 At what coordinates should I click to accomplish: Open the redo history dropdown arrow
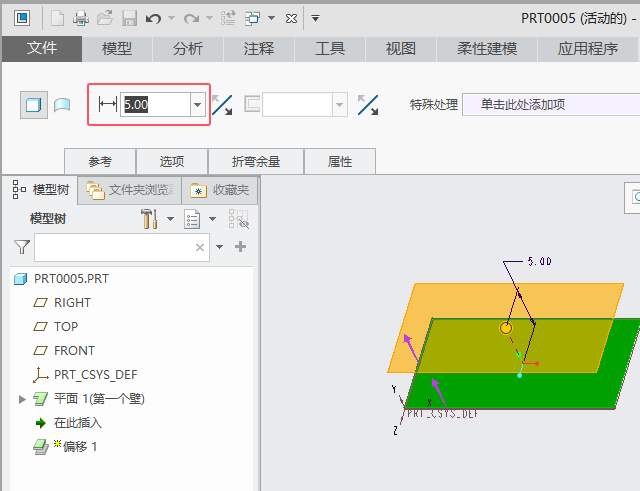(x=209, y=18)
